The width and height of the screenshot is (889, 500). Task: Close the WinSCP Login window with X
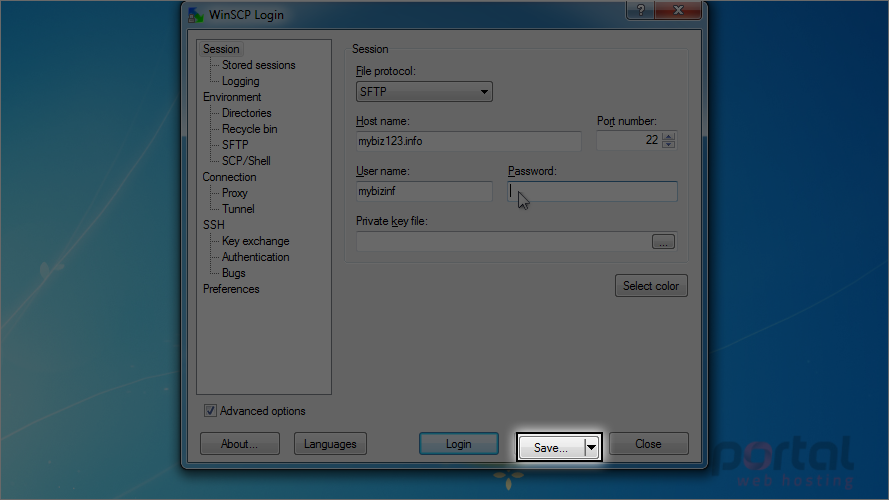coord(678,10)
